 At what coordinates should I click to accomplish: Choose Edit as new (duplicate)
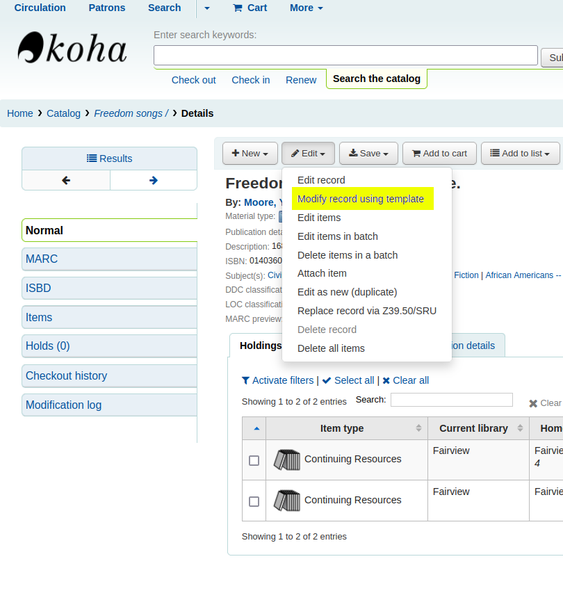tap(347, 292)
